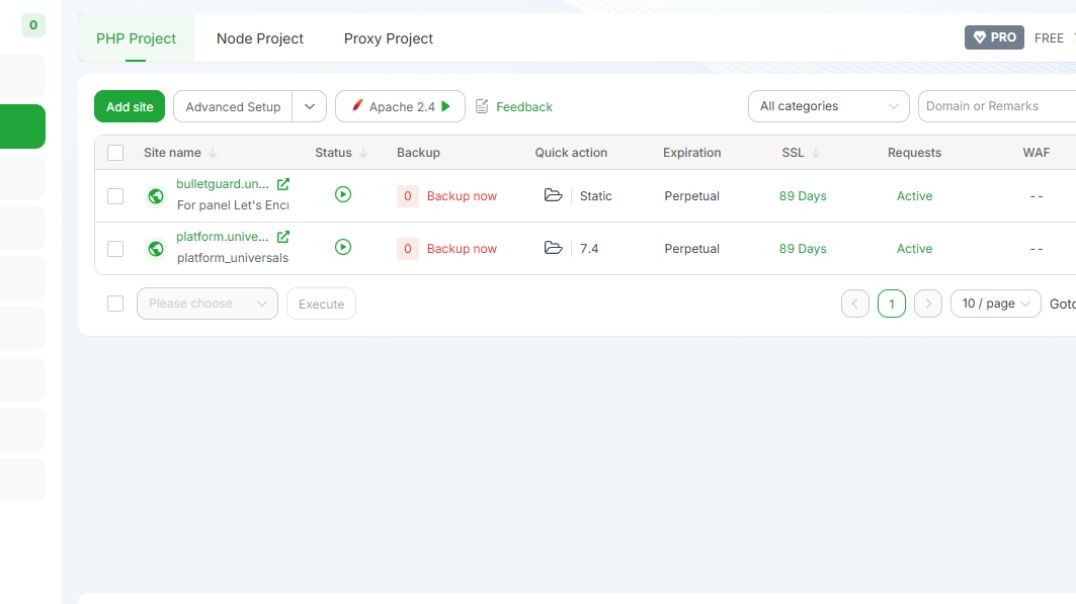Open site directory folder for bulletguard site
This screenshot has width=1076, height=604.
(x=554, y=195)
